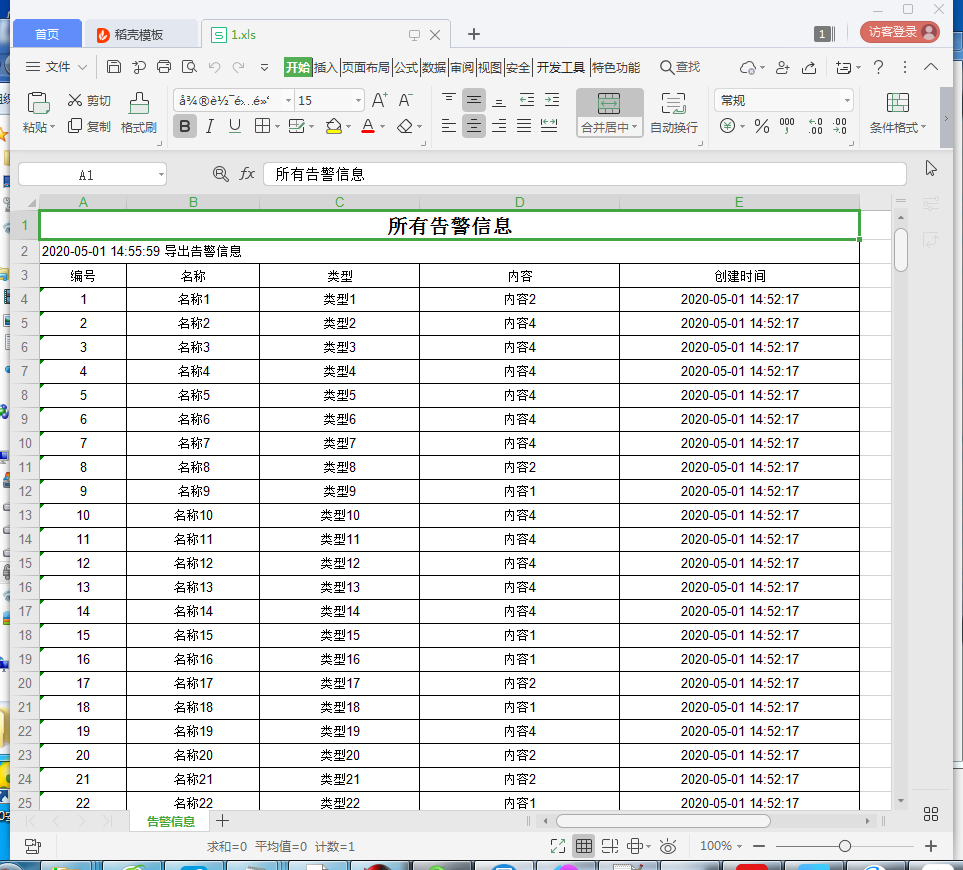The image size is (963, 870).
Task: Click the Redo arrow icon
Action: coord(238,66)
